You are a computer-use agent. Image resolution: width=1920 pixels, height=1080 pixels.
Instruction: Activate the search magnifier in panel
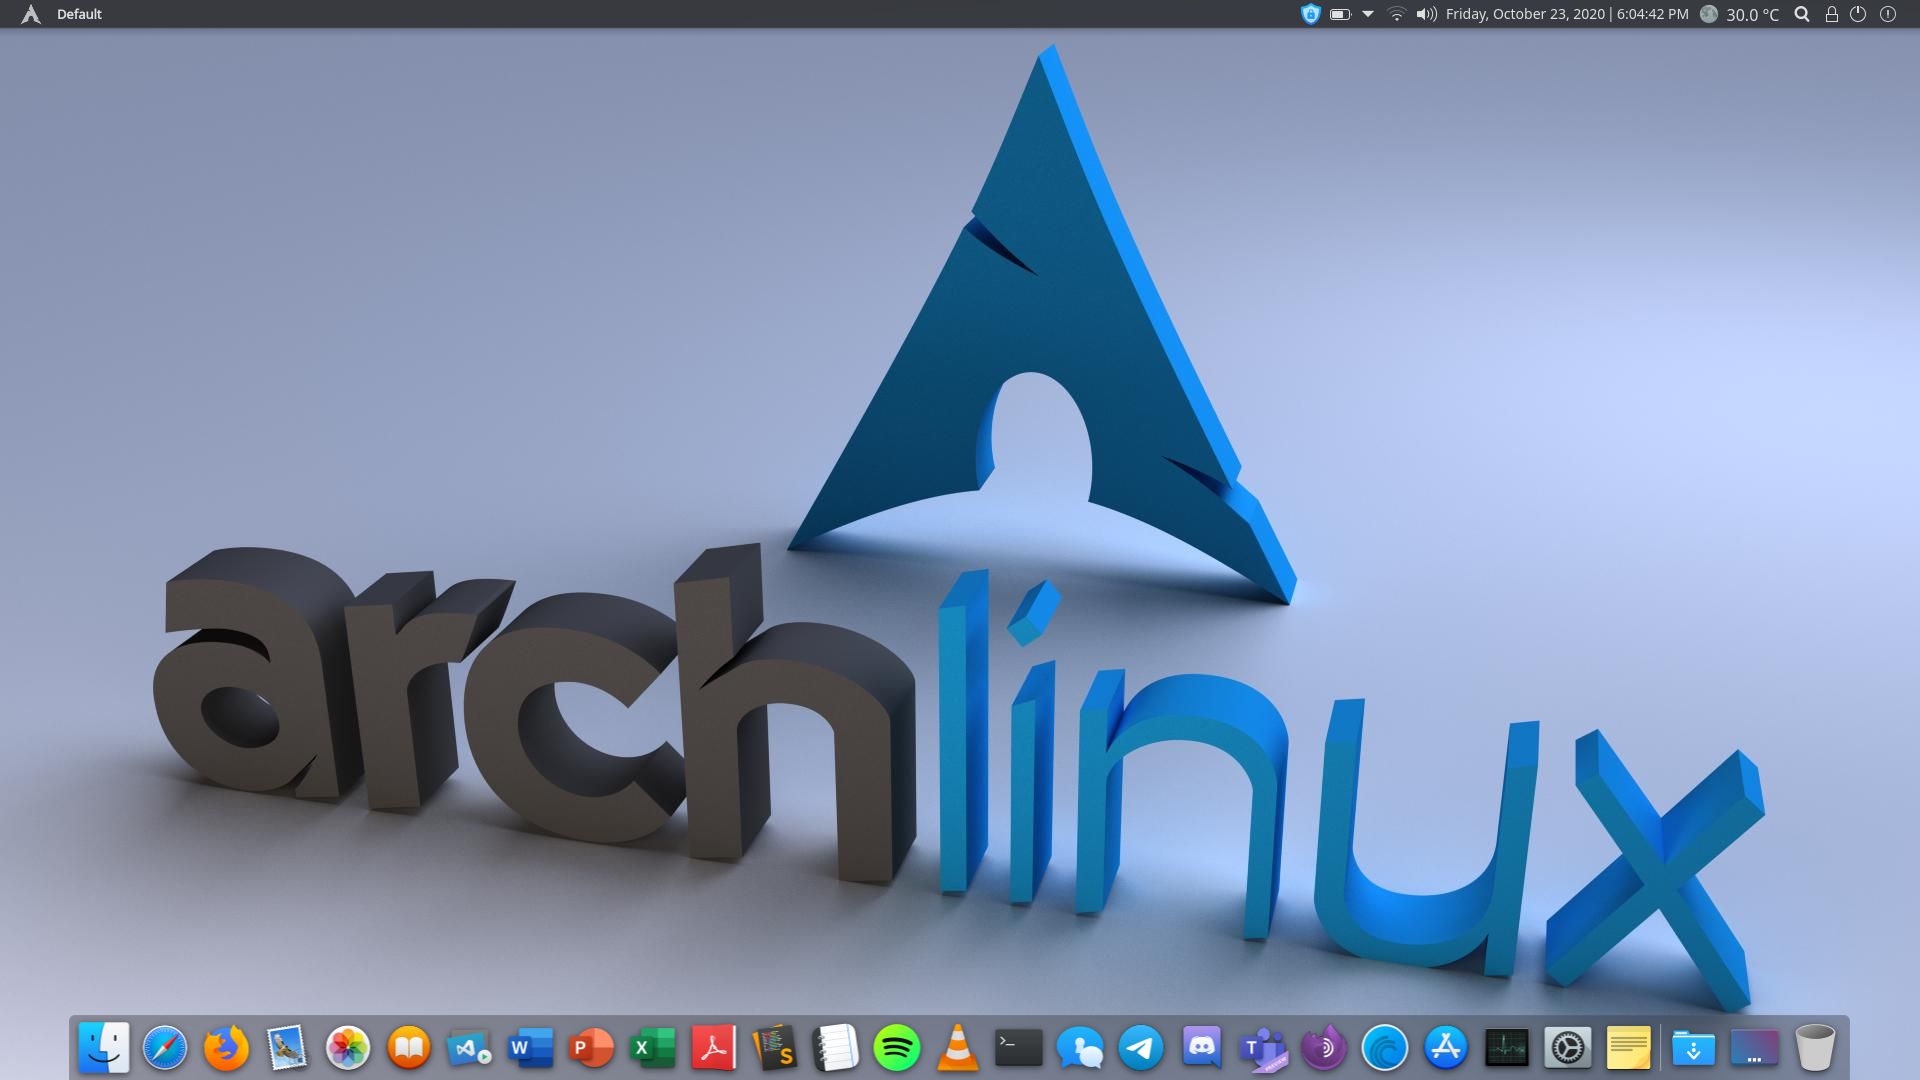coord(1801,14)
